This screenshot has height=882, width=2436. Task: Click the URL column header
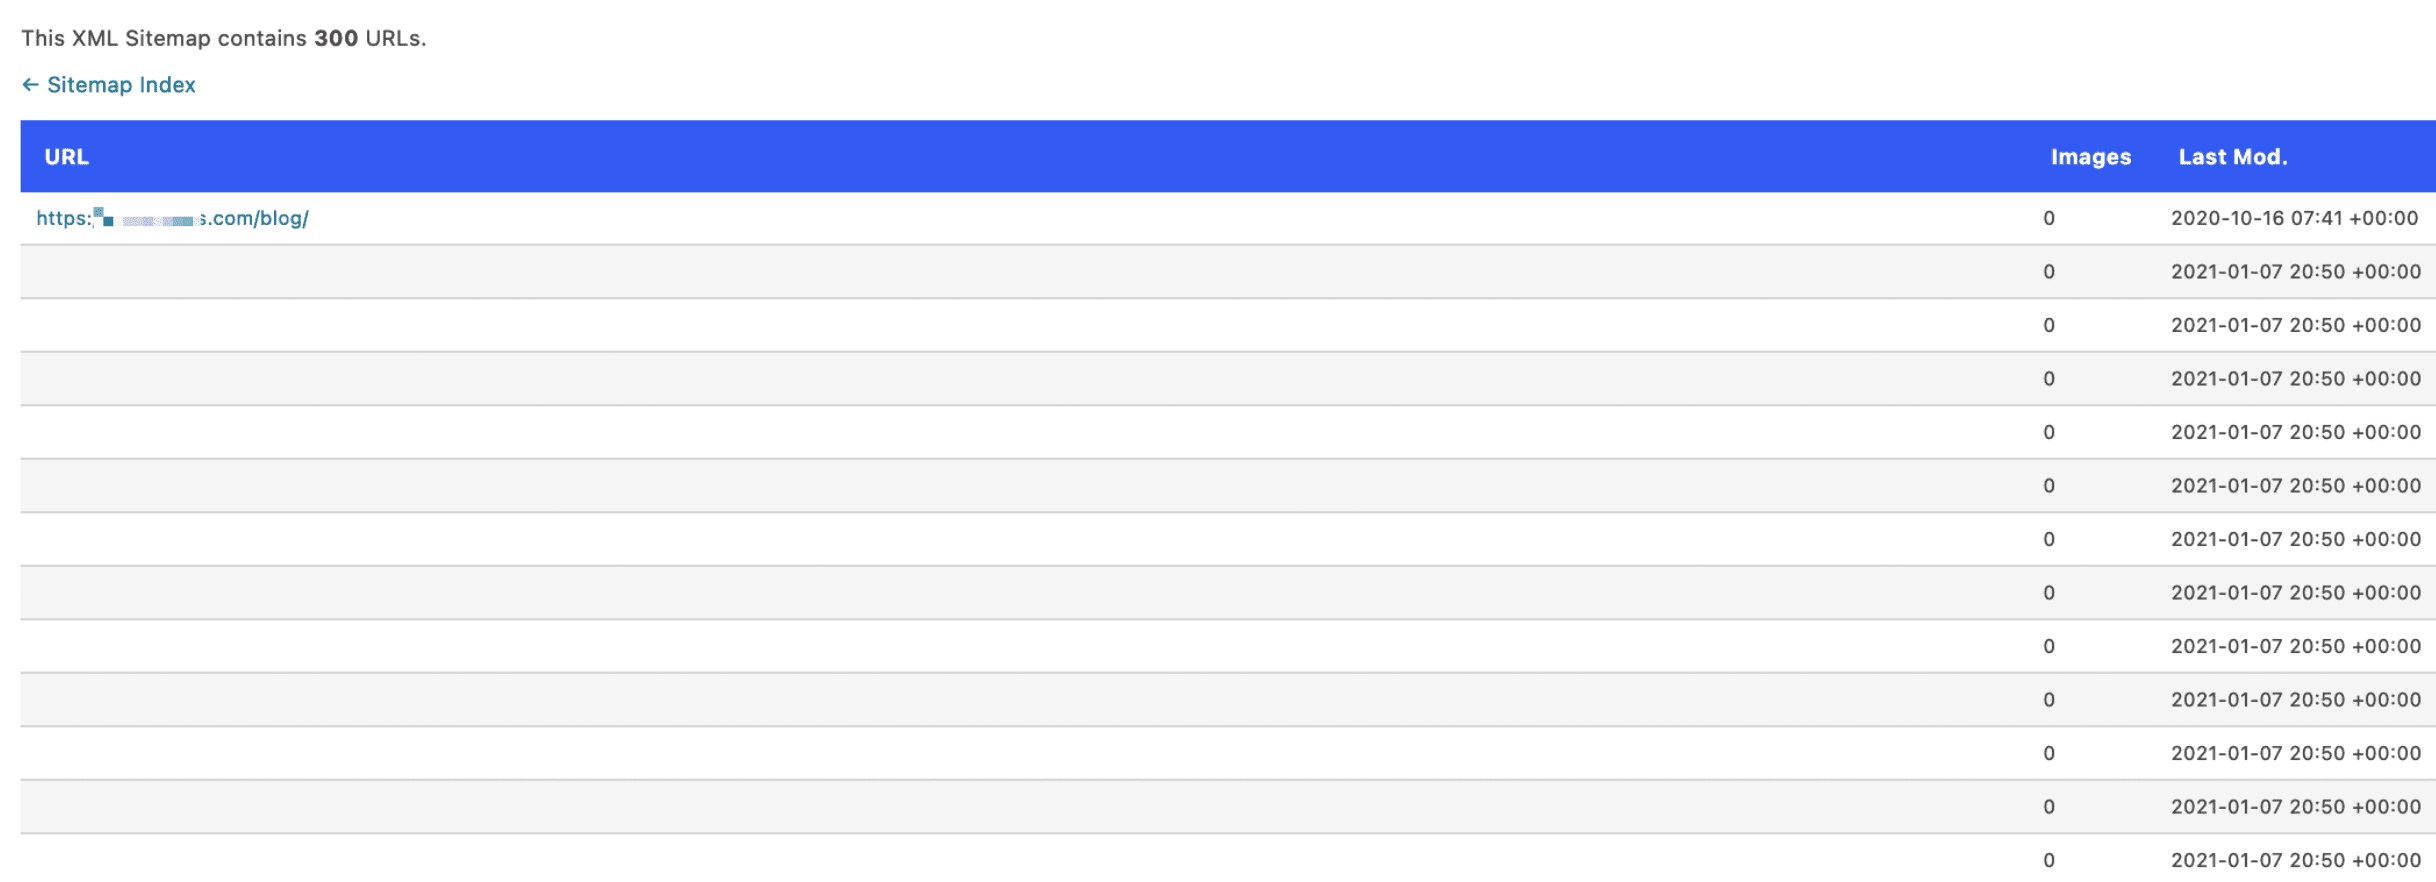(x=65, y=157)
